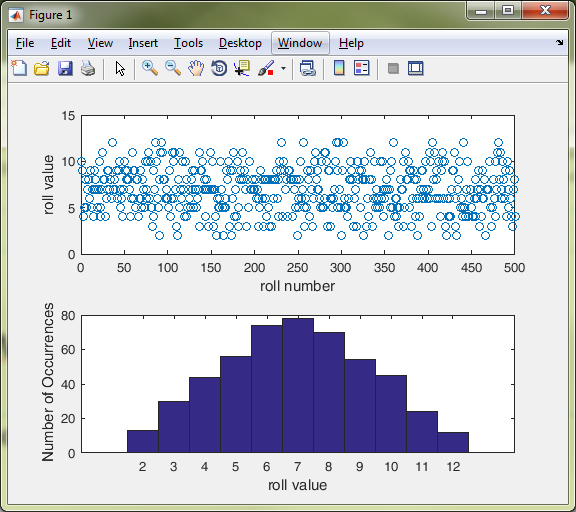The image size is (576, 512).
Task: Activate the Zoom Out magnifier tool
Action: click(x=173, y=68)
